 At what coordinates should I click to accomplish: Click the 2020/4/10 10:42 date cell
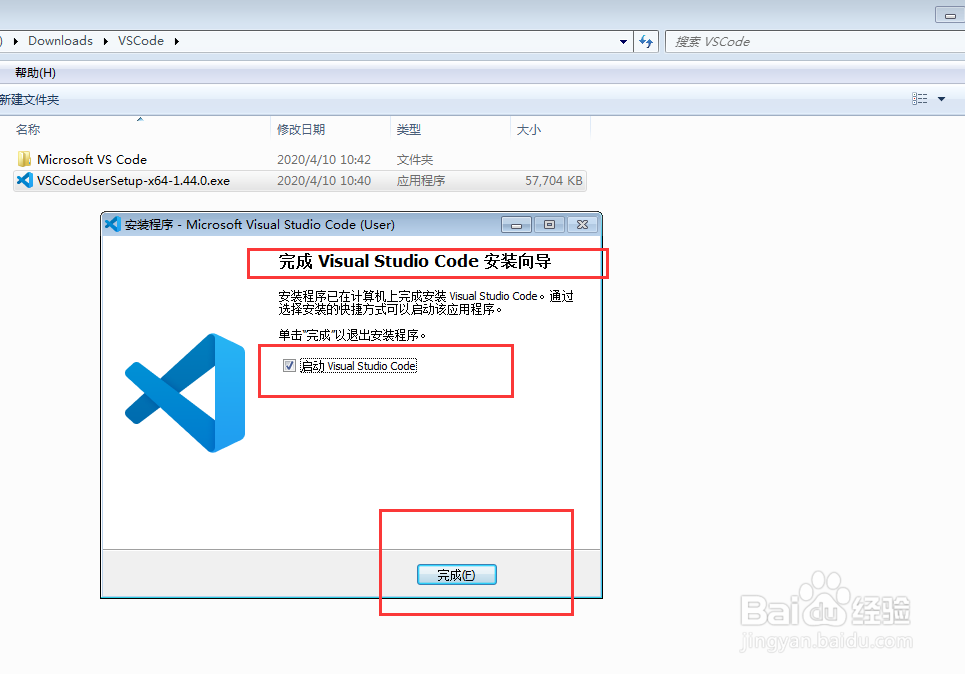324,159
